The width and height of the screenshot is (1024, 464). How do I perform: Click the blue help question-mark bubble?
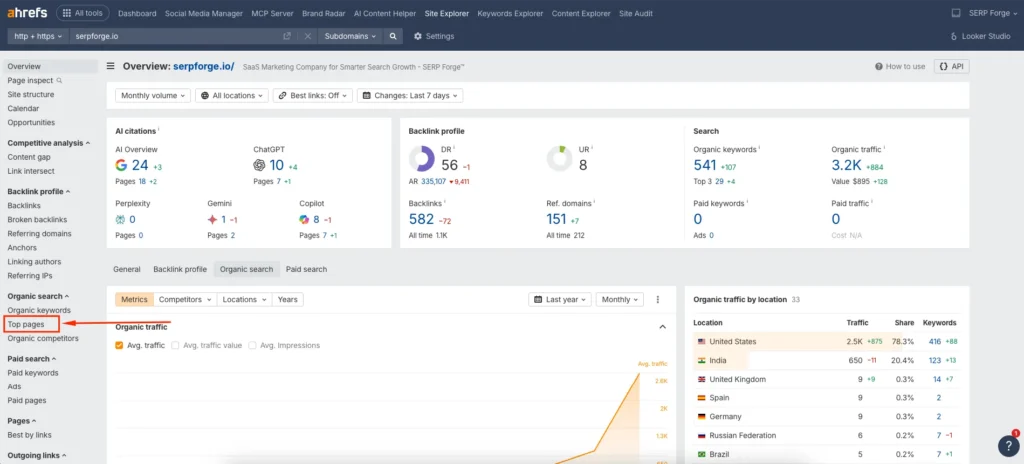point(1008,446)
